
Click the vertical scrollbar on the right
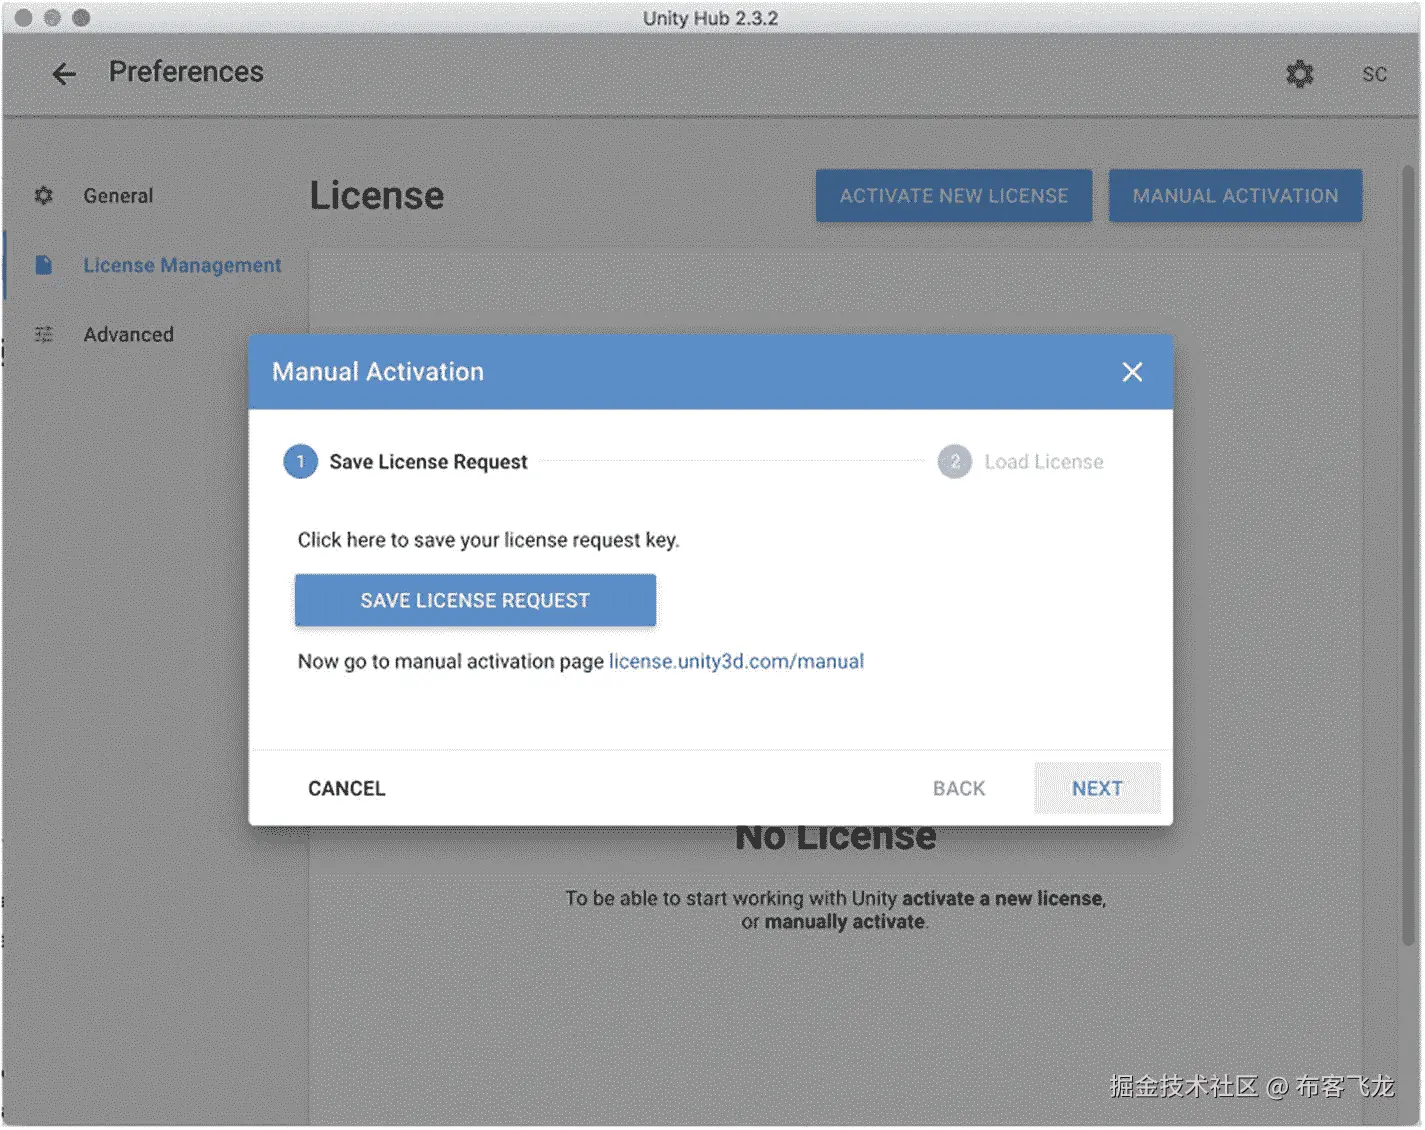pos(1408,555)
